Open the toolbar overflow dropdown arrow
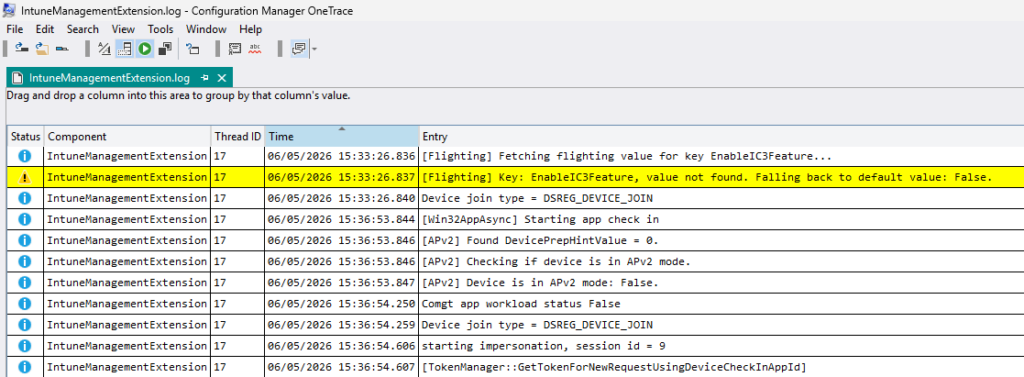Screen dimensions: 1024x377 314,49
